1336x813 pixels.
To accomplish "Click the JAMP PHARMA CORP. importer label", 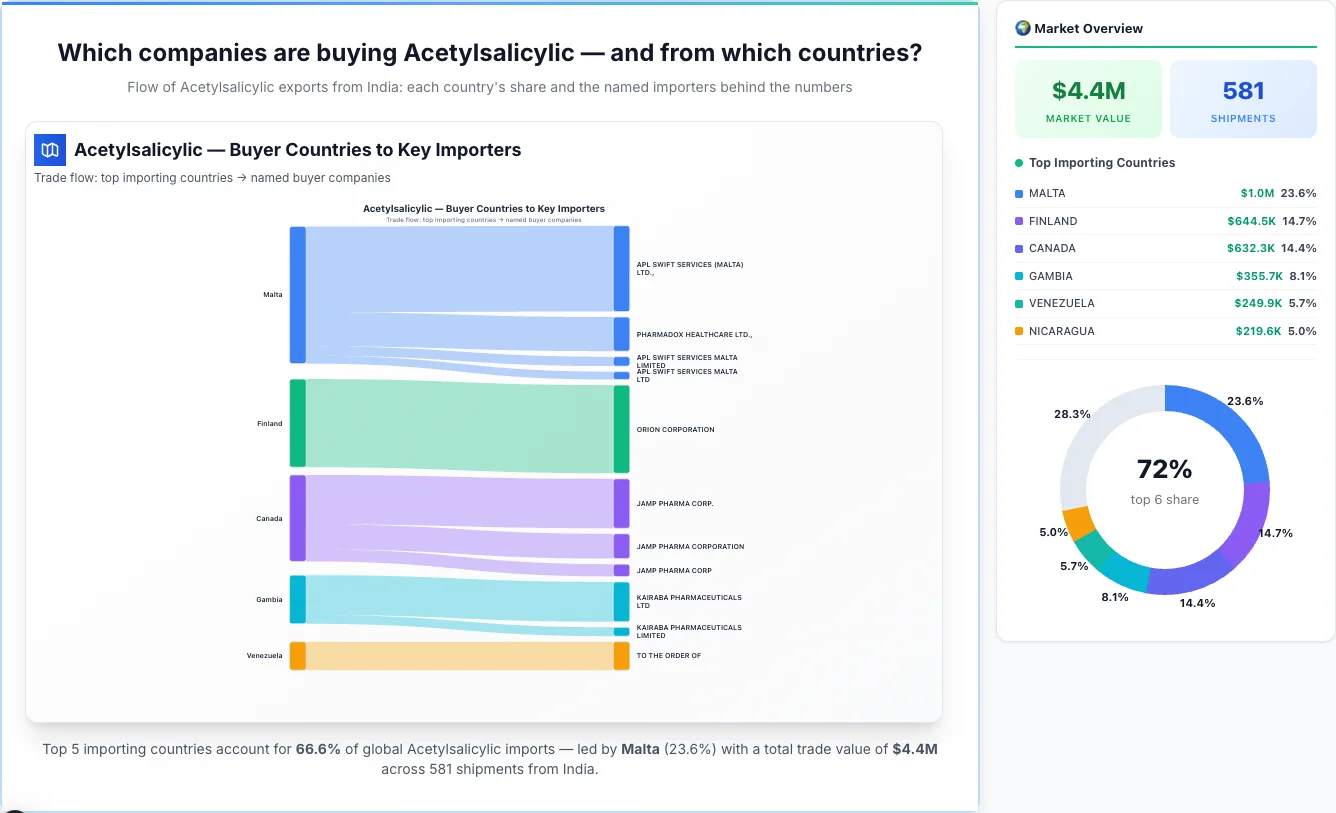I will pos(674,503).
